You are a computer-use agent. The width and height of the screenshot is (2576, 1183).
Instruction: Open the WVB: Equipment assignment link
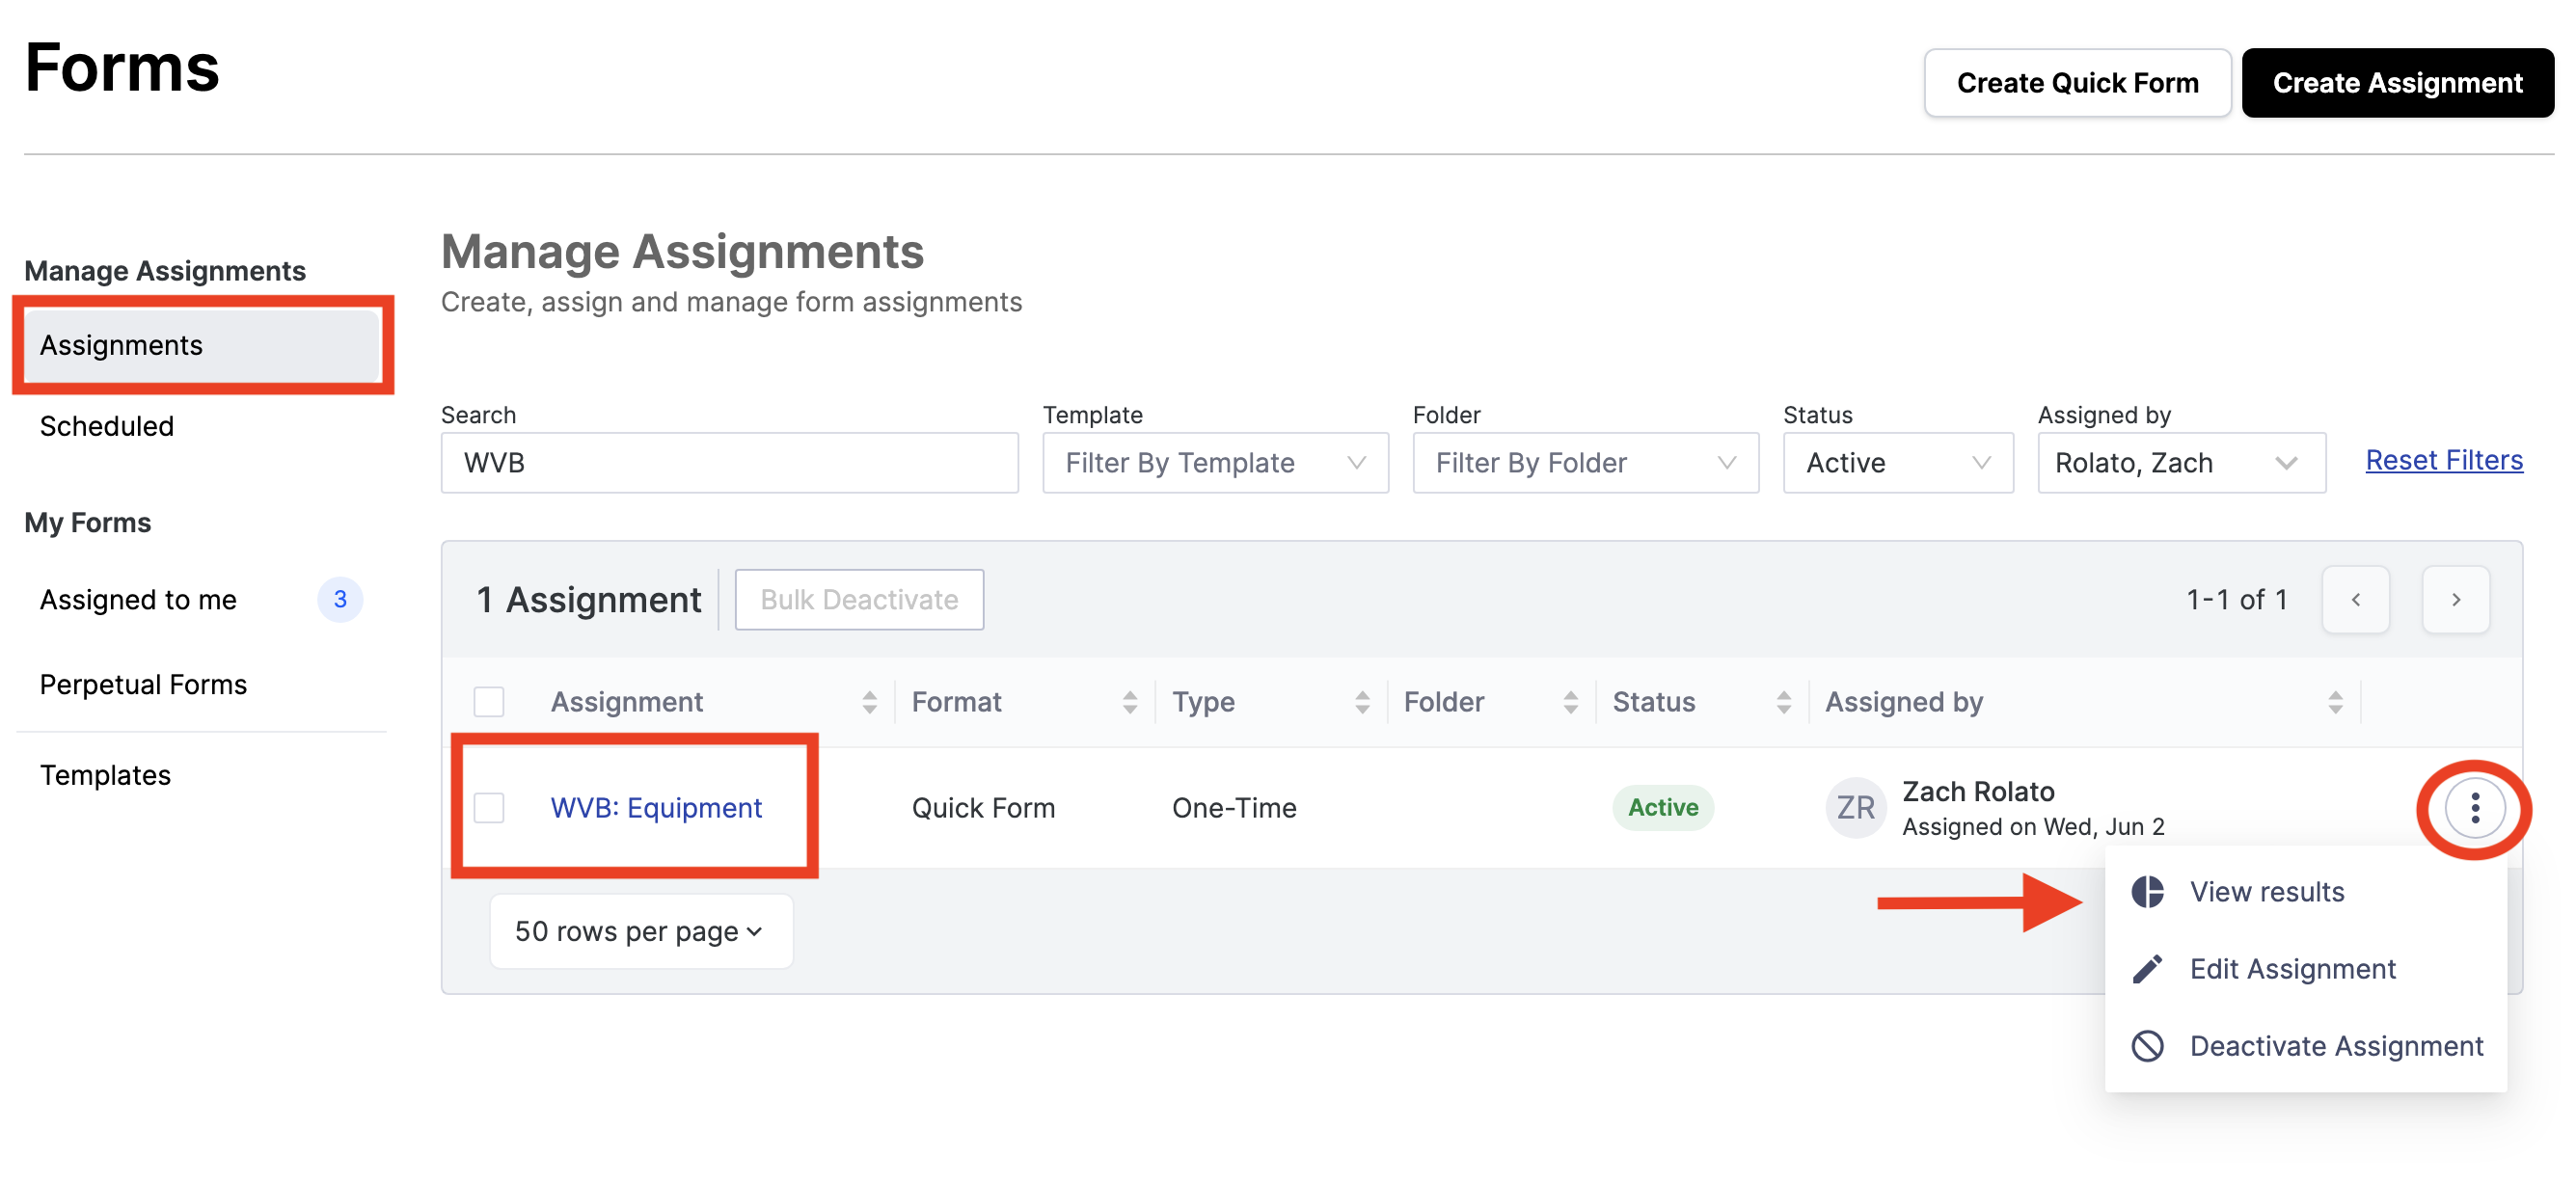656,807
